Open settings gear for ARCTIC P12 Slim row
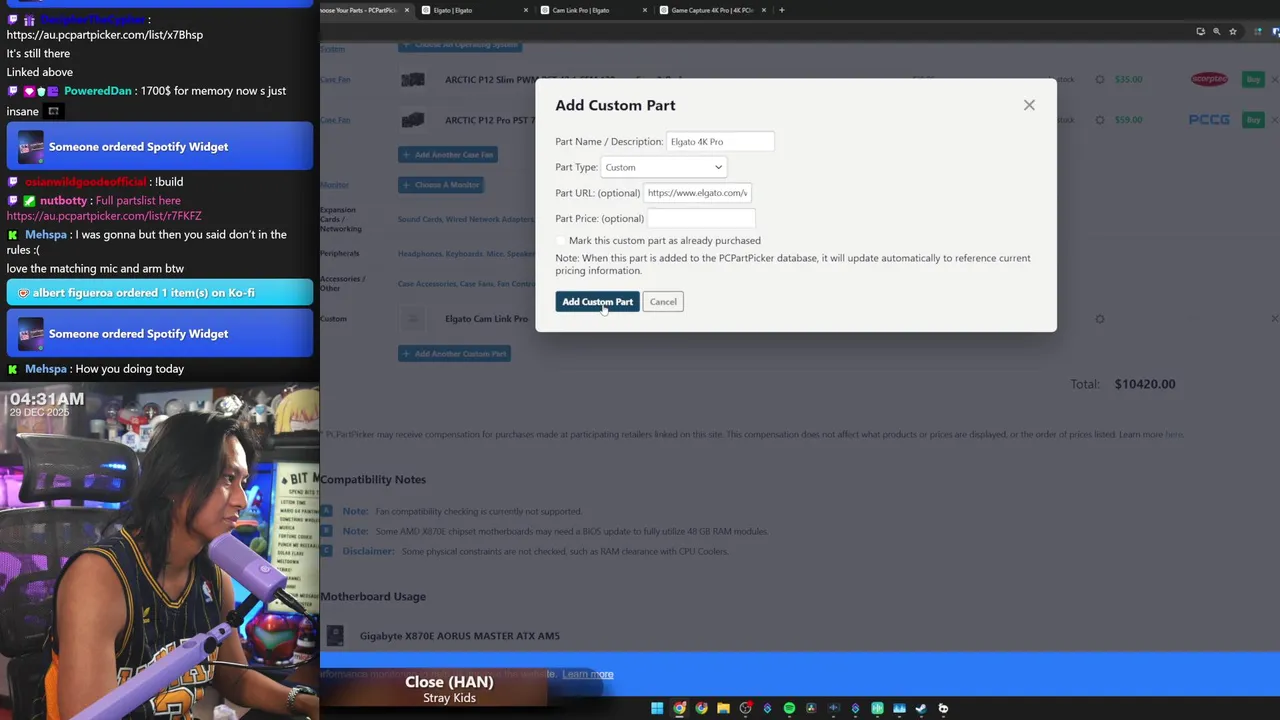The image size is (1280, 720). click(x=1100, y=79)
